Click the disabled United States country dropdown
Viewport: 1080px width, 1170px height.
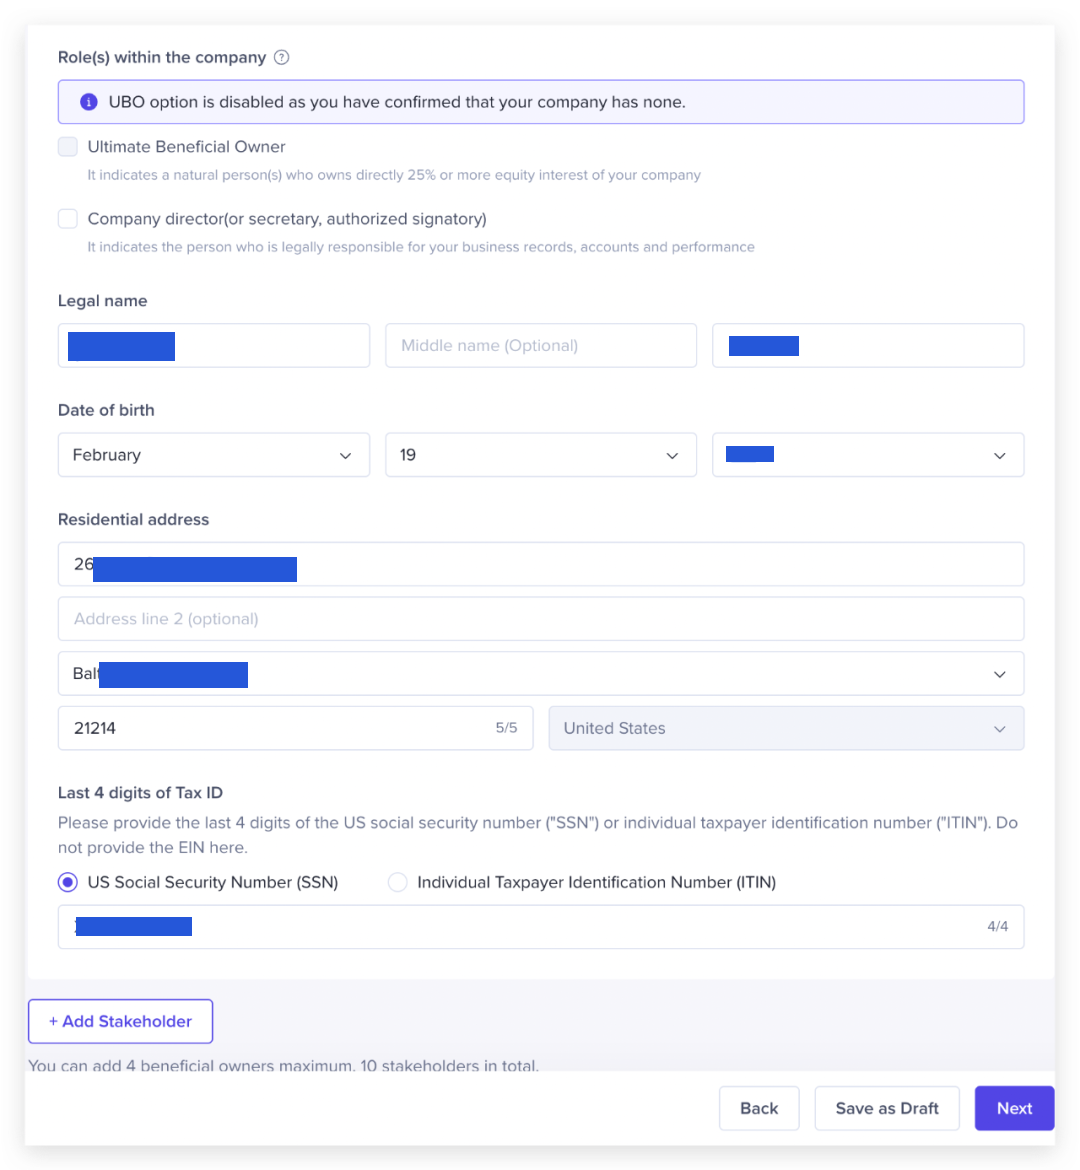click(x=786, y=728)
